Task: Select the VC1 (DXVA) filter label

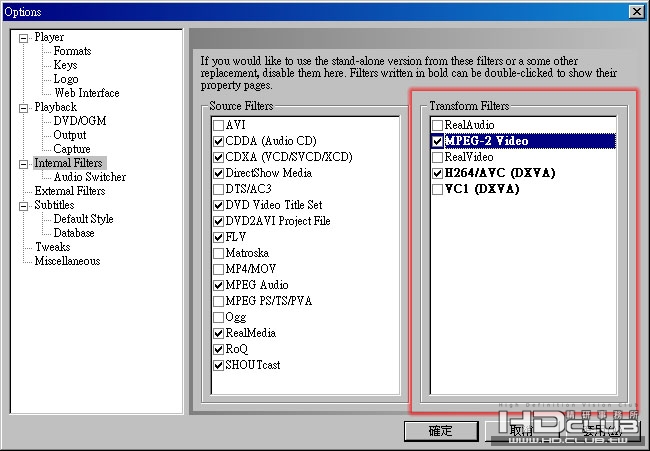Action: [482, 189]
